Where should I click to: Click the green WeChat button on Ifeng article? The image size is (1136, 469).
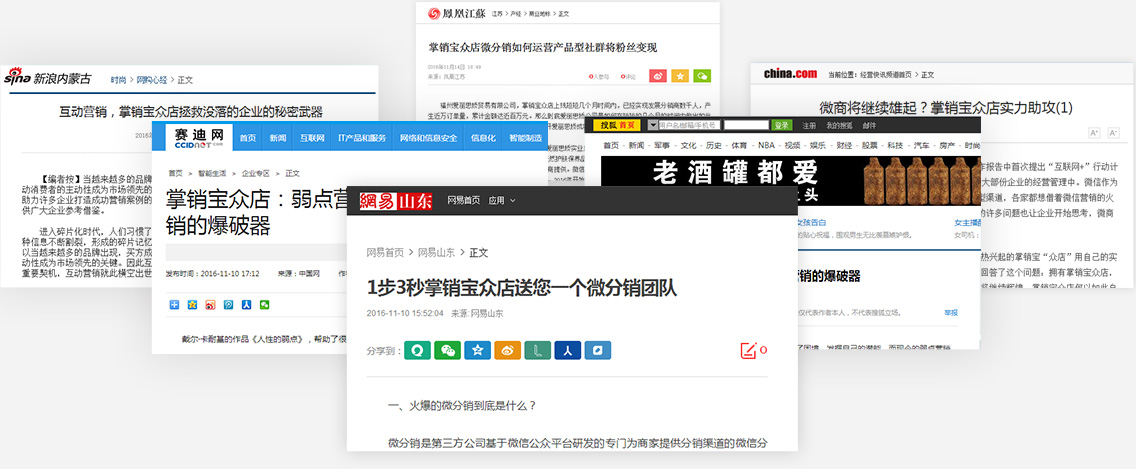703,76
